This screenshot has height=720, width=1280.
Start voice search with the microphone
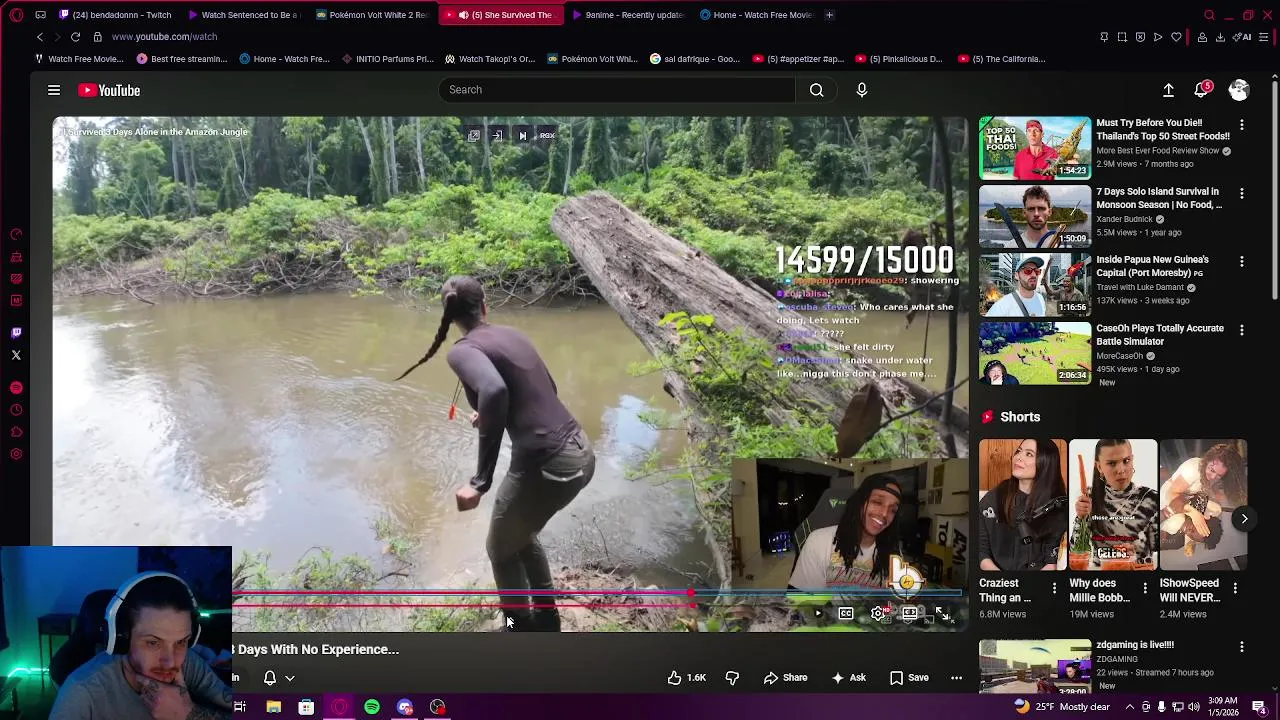862,90
